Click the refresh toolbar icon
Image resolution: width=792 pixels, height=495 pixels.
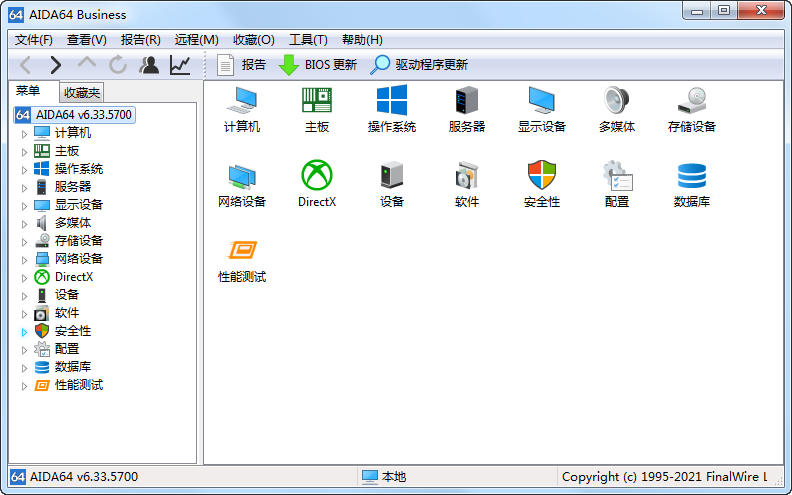(118, 65)
